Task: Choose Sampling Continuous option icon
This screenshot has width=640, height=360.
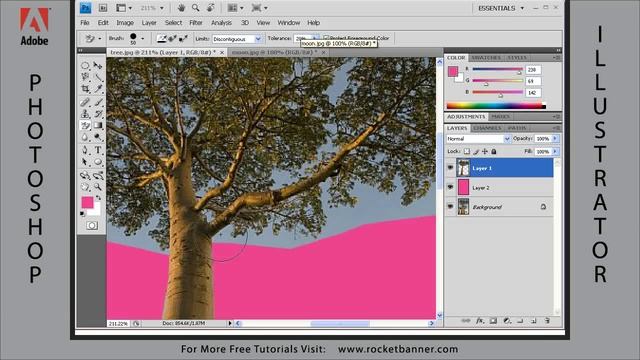Action: [162, 39]
